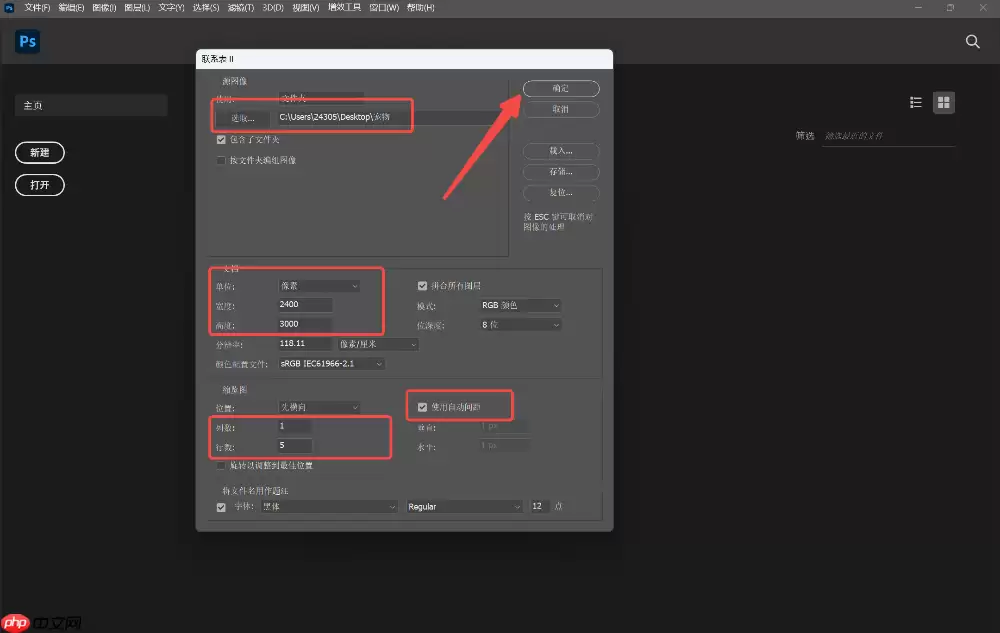Click the 确定 confirm button
Viewport: 1000px width, 633px height.
561,88
